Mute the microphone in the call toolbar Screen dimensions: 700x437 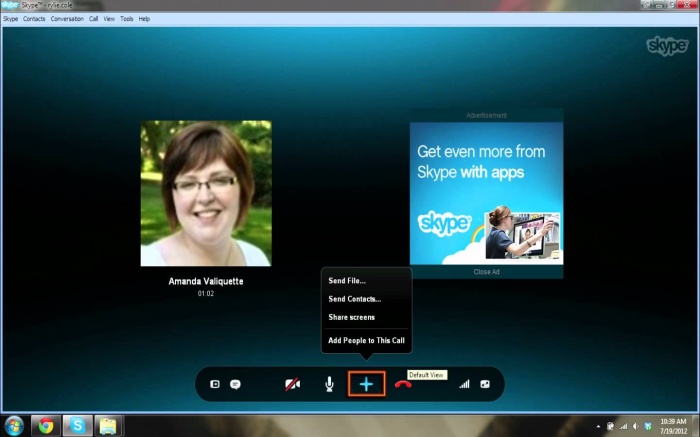point(329,384)
